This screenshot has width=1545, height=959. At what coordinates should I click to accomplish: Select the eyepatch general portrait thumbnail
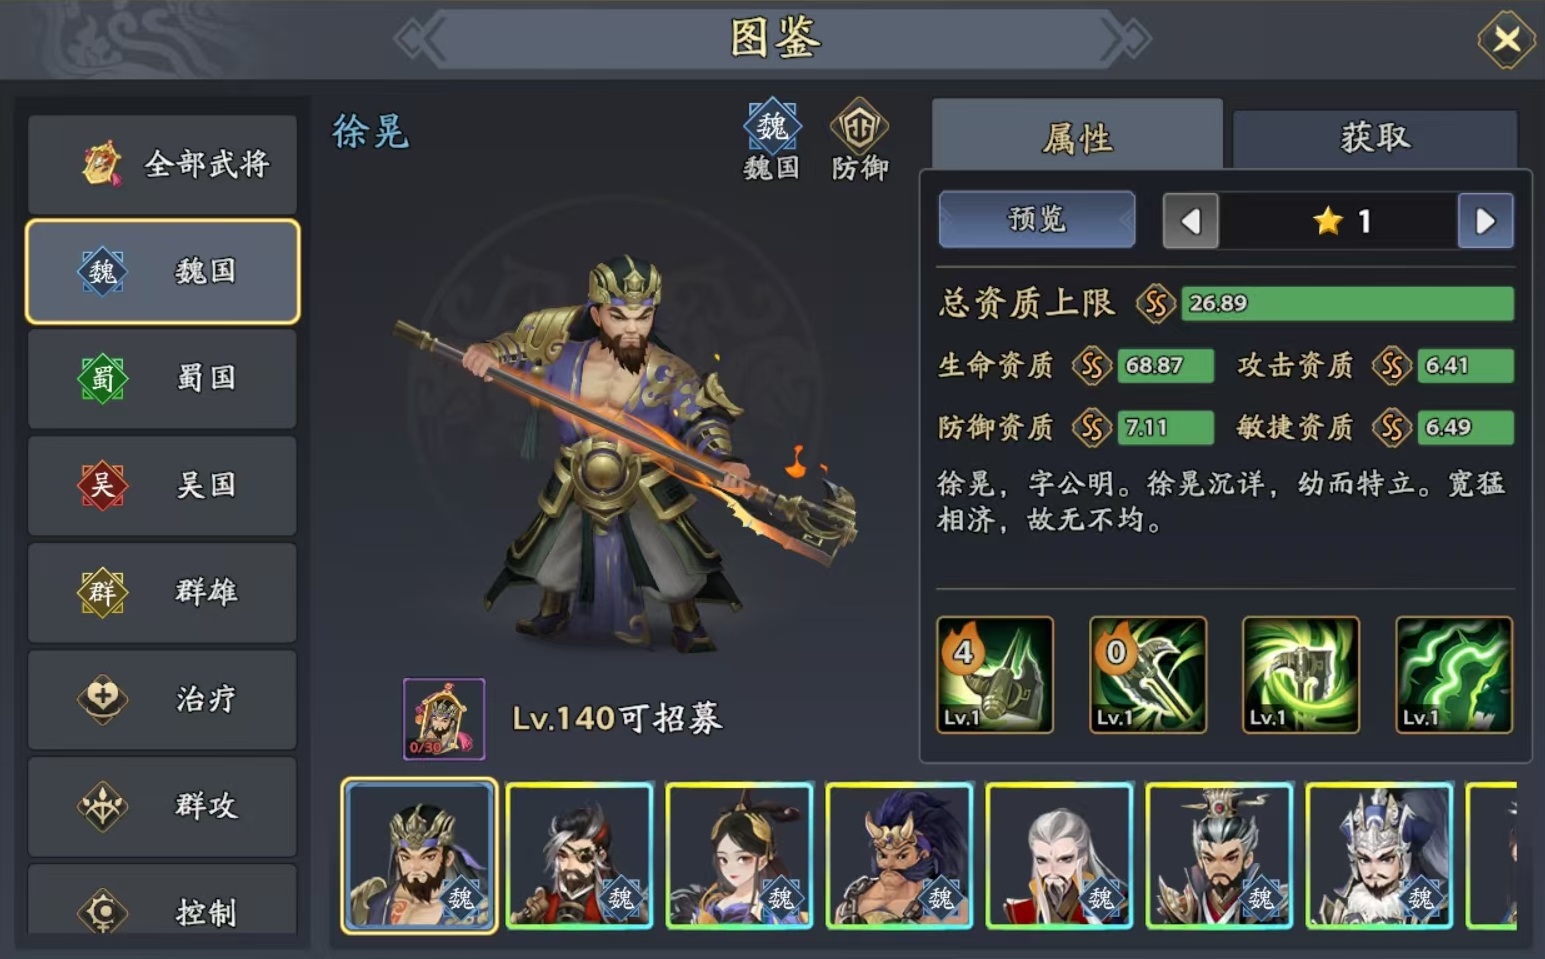(580, 856)
